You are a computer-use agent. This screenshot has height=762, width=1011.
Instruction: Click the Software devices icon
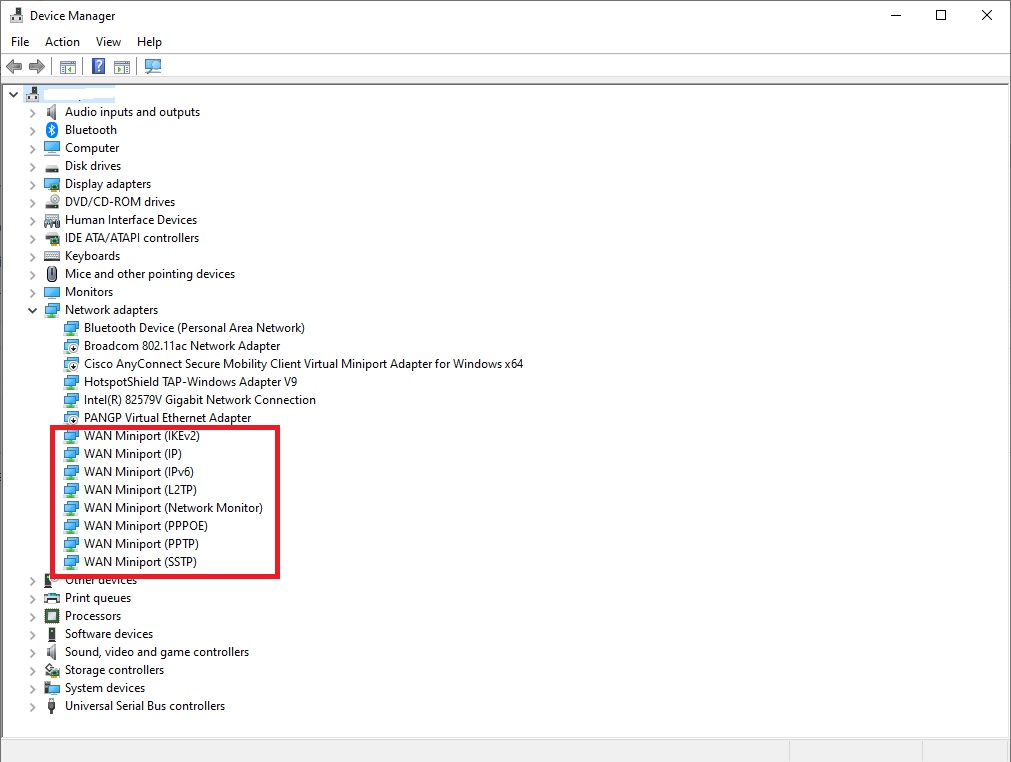(52, 634)
